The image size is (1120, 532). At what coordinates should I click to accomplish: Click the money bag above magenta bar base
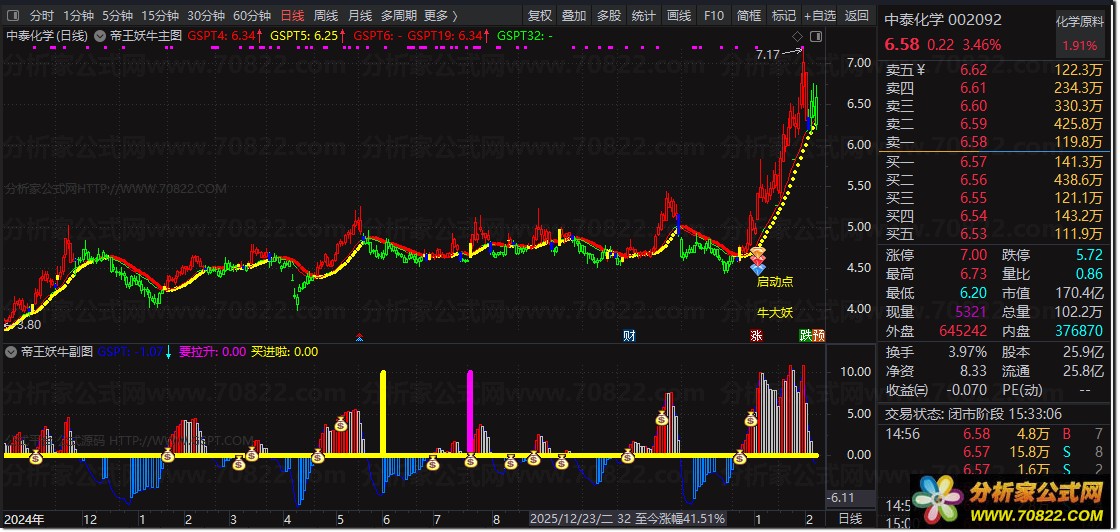(470, 460)
